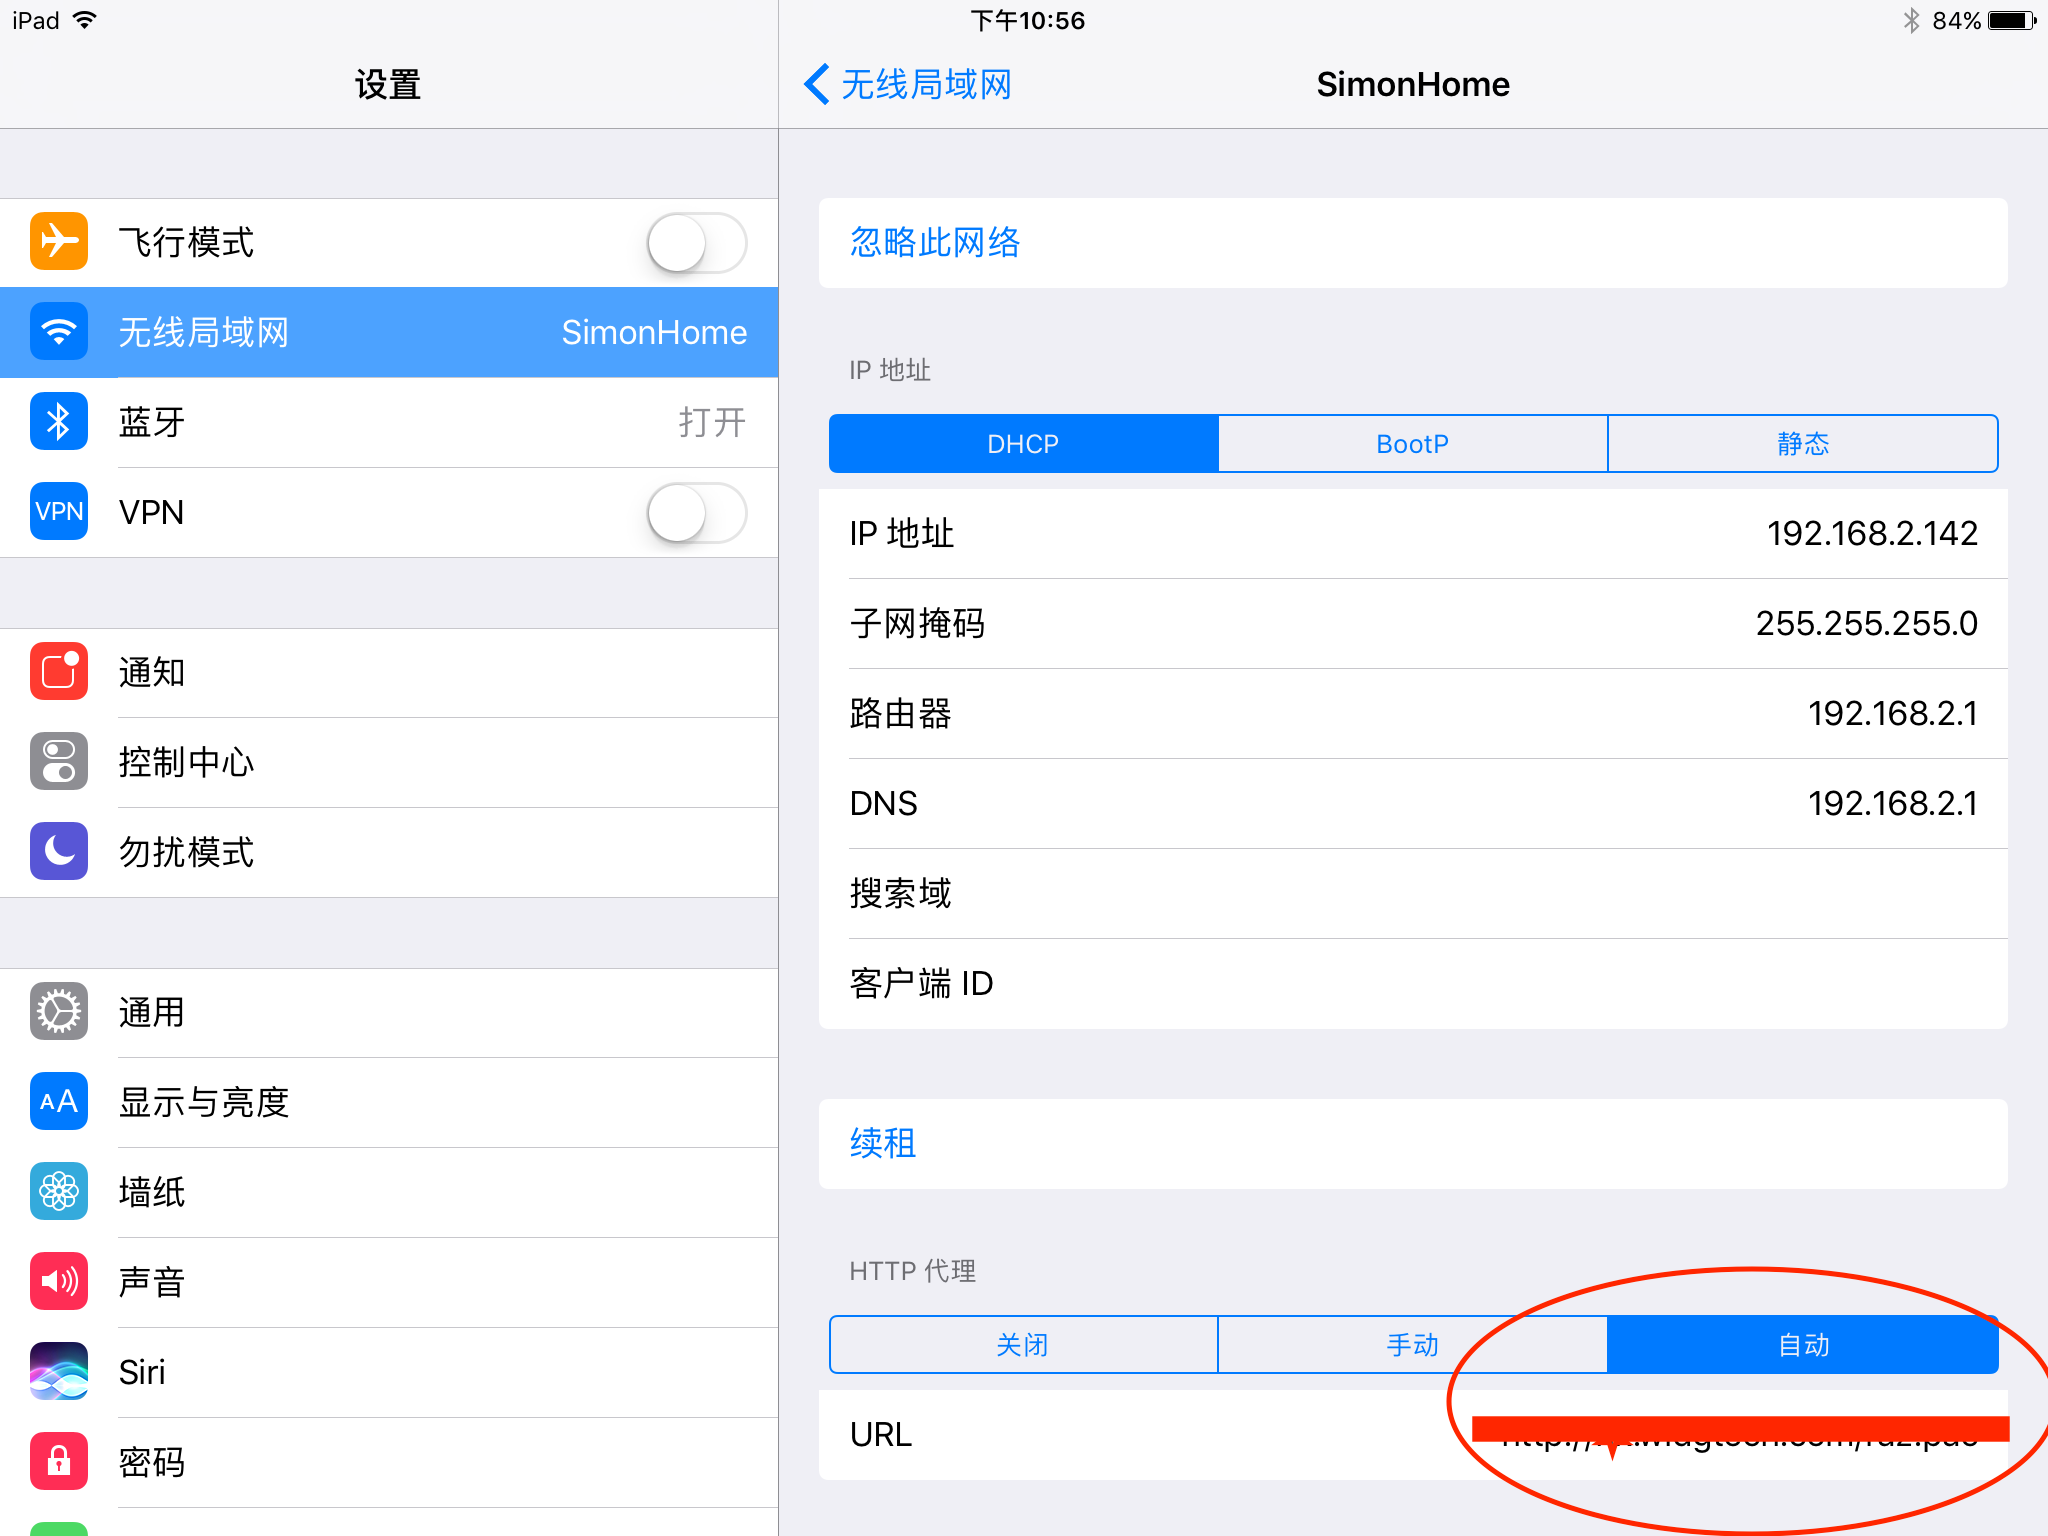Tap the 勿扰模式 moon icon
This screenshot has width=2048, height=1536.
[x=59, y=852]
